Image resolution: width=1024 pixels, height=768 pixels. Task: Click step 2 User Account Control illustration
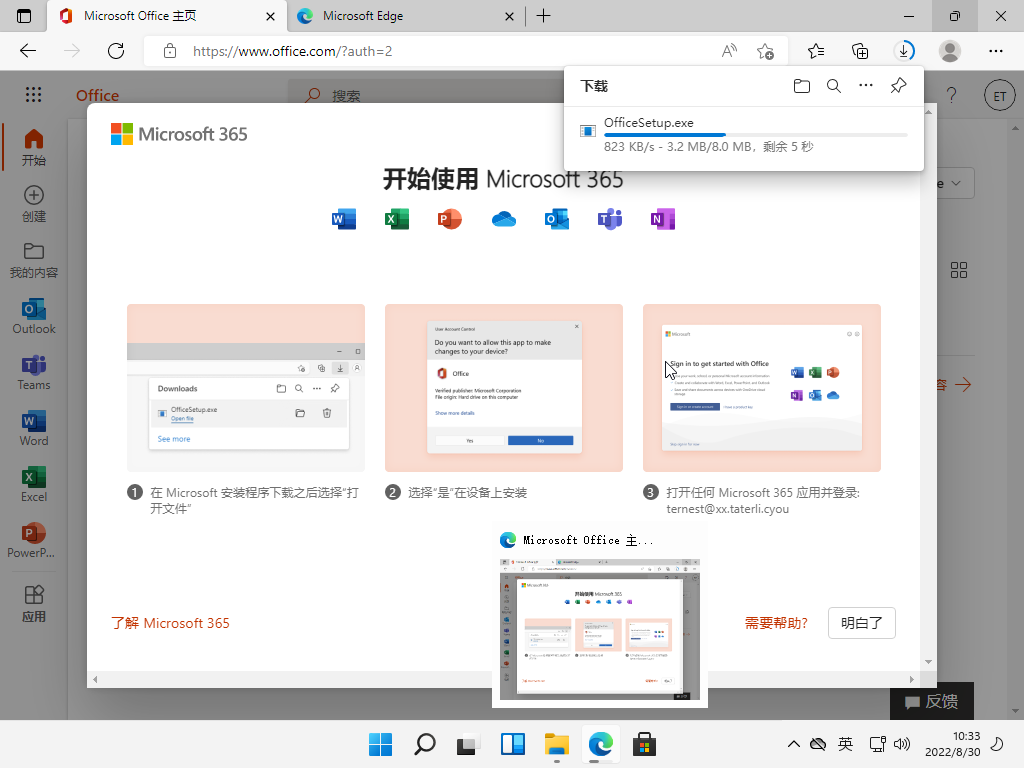tap(504, 387)
